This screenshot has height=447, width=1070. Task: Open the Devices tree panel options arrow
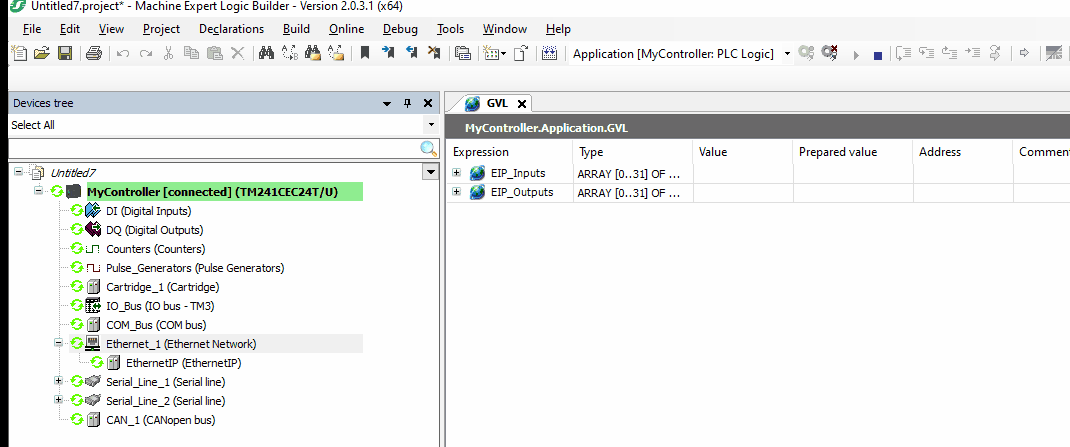coord(387,104)
